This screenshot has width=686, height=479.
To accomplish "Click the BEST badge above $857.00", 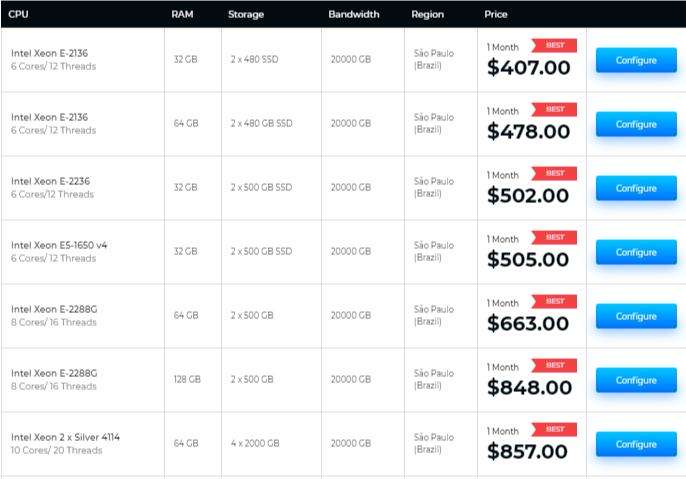I will pyautogui.click(x=555, y=429).
